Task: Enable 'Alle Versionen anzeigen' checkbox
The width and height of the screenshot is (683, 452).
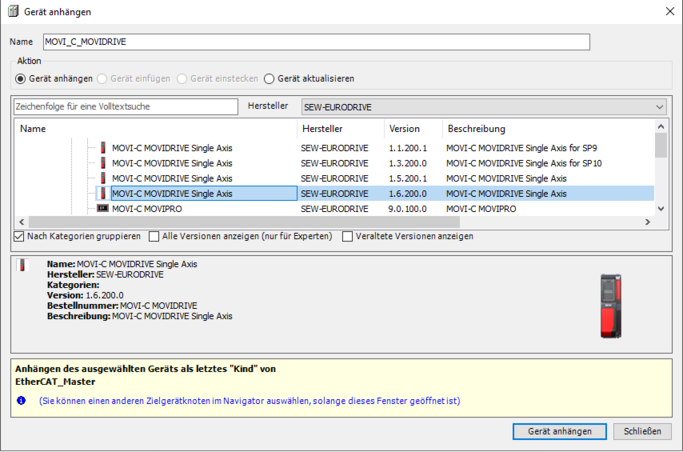Action: [x=154, y=237]
